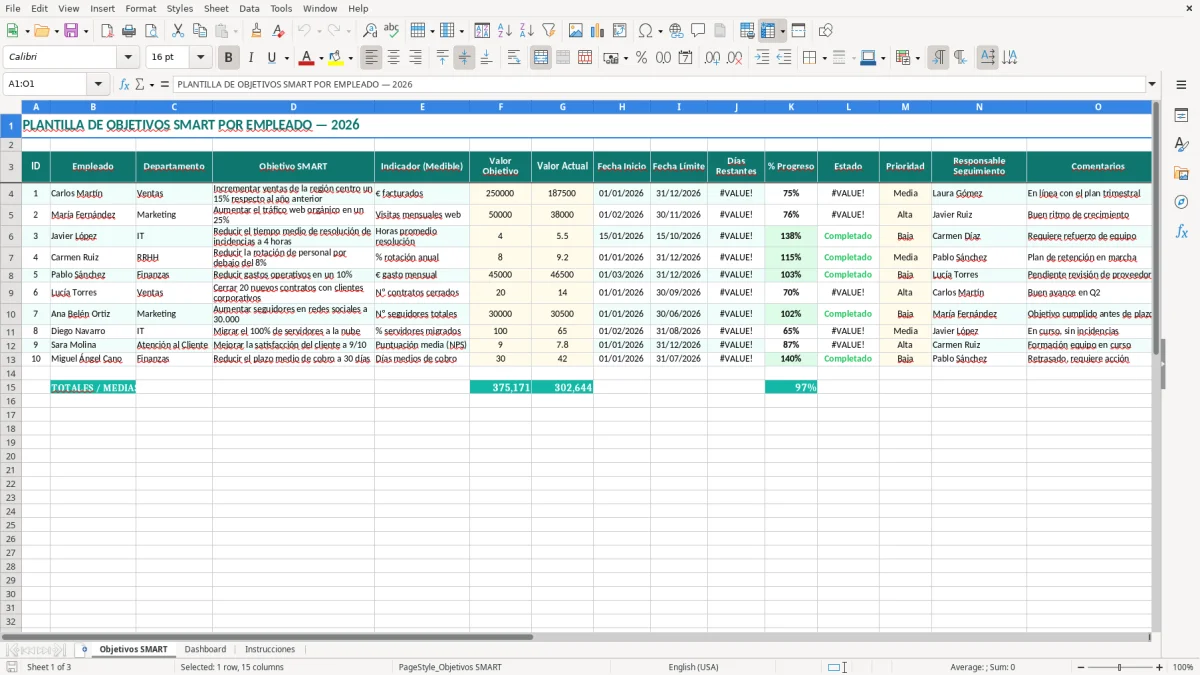
Task: Open the Sheet menu
Action: coord(216,8)
